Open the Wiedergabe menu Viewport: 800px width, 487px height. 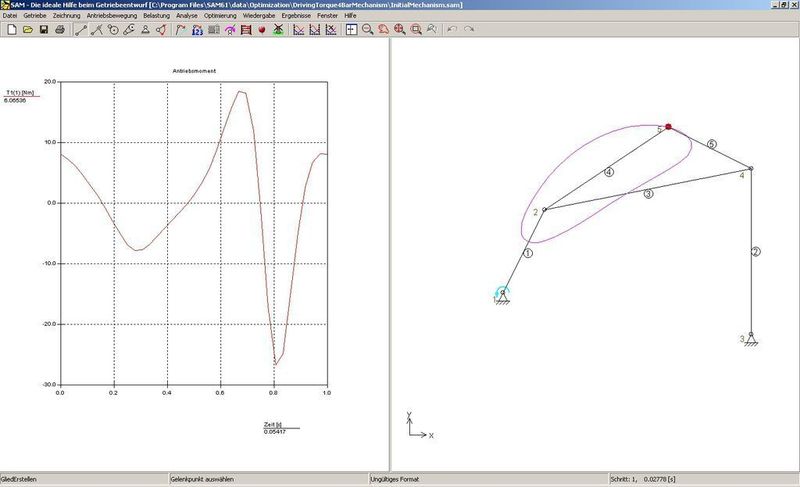[259, 16]
